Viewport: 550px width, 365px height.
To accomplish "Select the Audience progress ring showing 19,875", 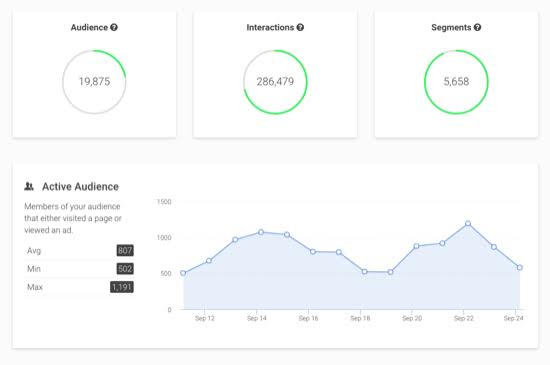I will pyautogui.click(x=94, y=82).
